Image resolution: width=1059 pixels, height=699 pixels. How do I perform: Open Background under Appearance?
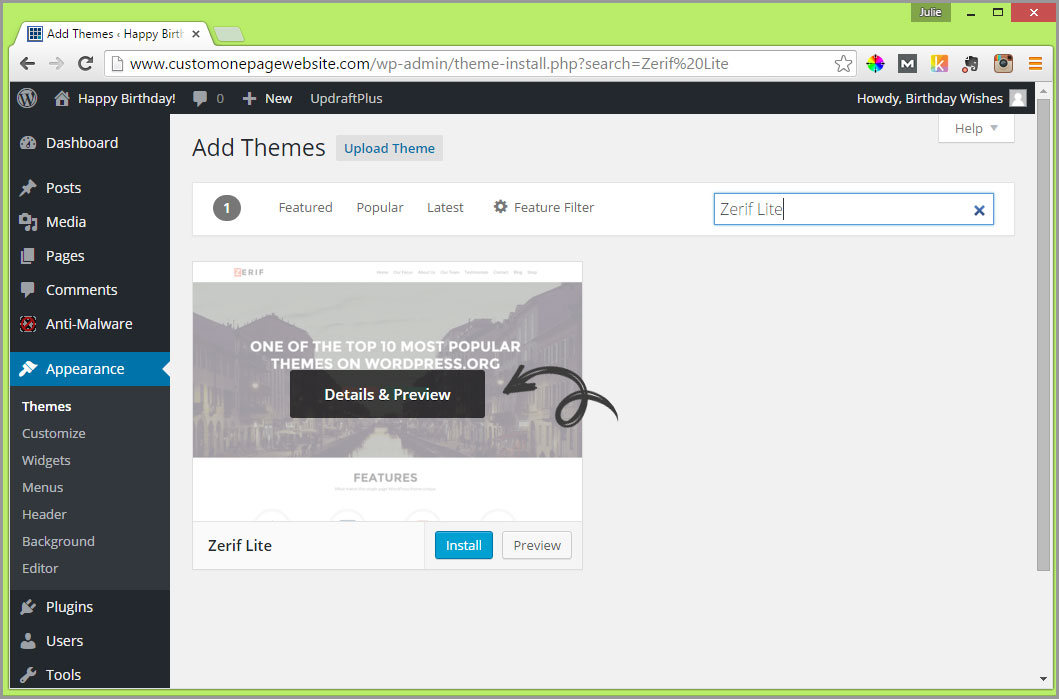tap(58, 542)
